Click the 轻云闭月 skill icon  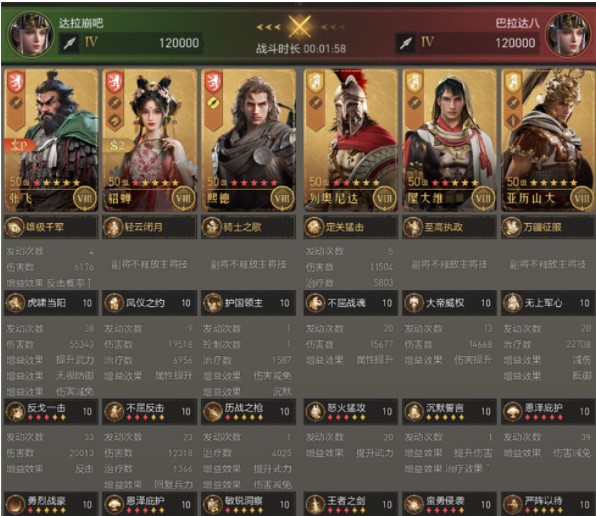(x=113, y=227)
